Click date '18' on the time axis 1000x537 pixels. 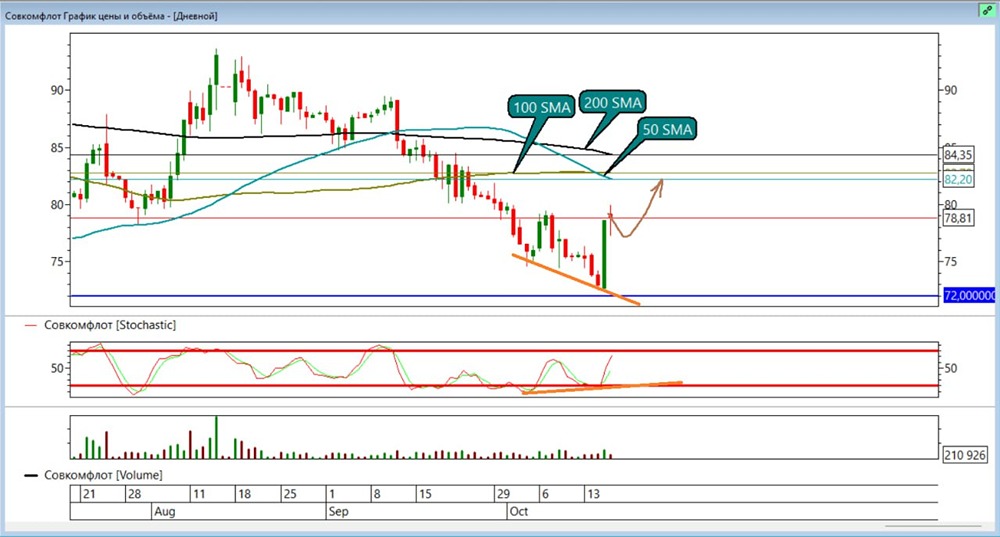pos(244,494)
